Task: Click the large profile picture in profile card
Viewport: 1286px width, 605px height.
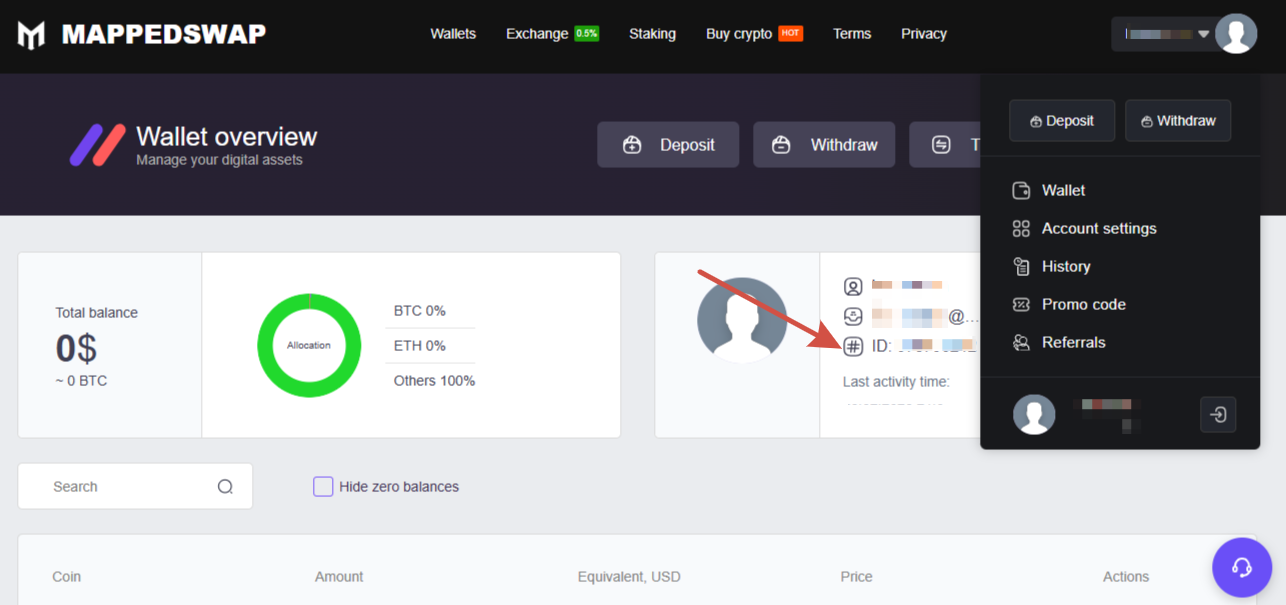Action: tap(741, 320)
